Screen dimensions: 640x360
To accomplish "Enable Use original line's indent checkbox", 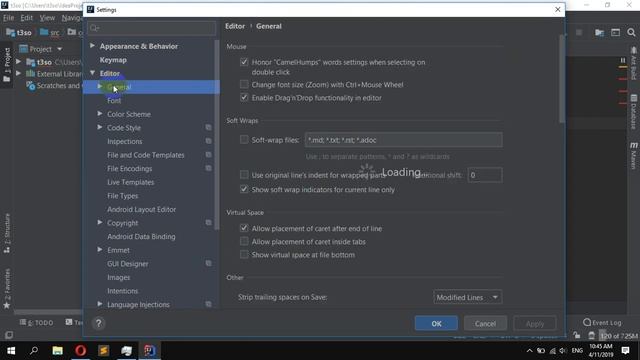I will [244, 175].
